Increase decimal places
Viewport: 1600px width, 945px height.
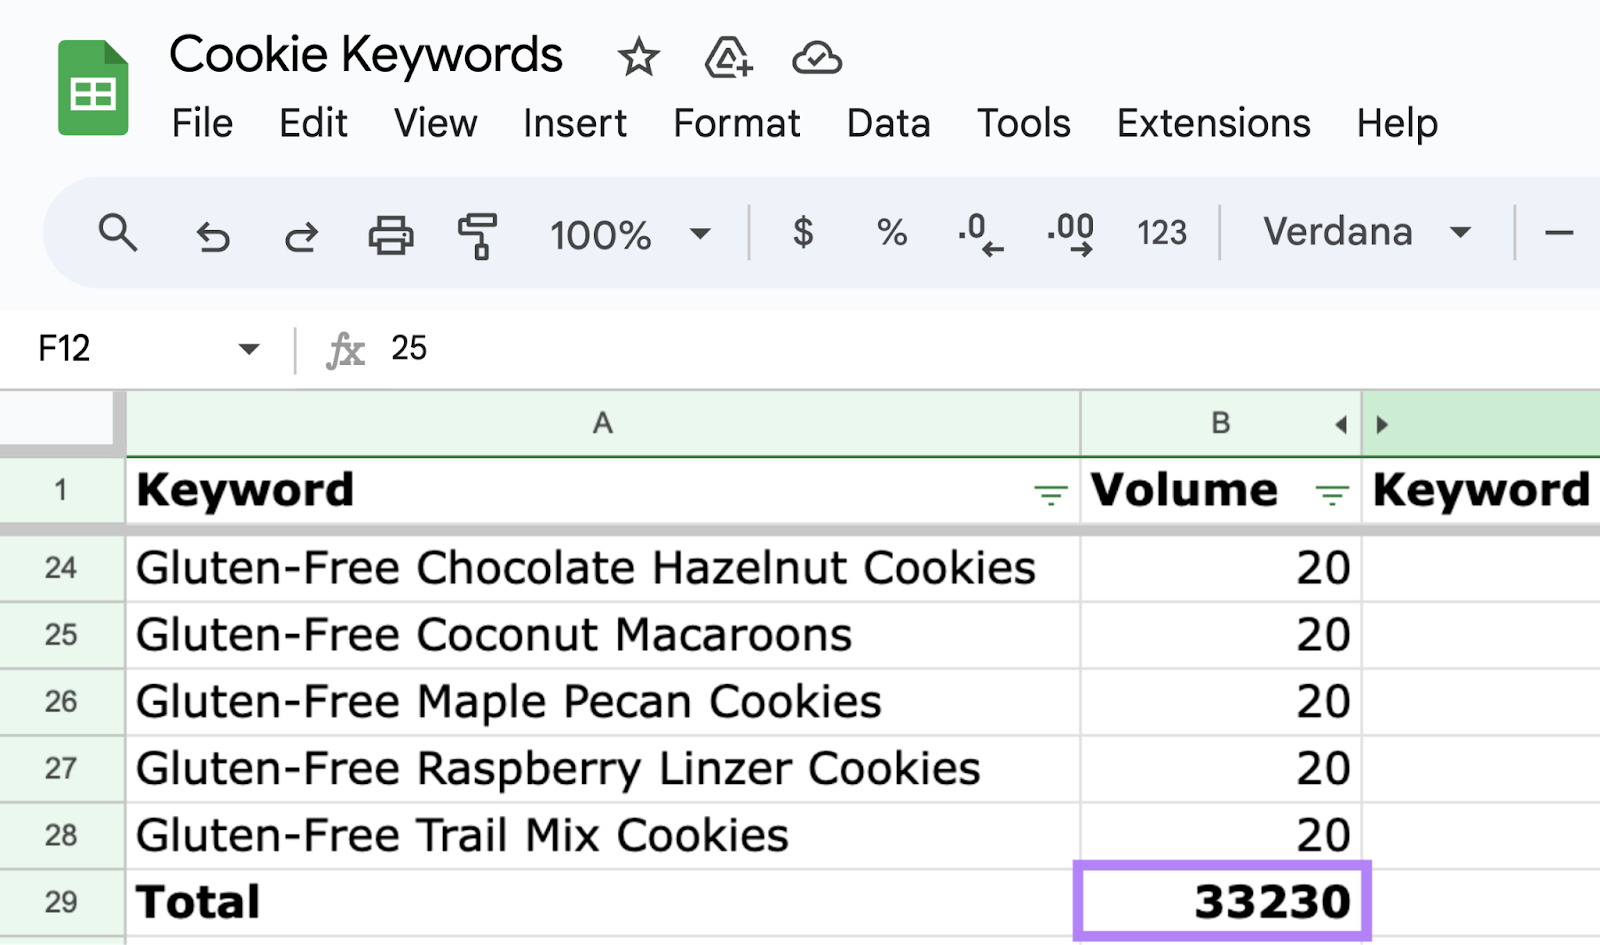pyautogui.click(x=1069, y=234)
